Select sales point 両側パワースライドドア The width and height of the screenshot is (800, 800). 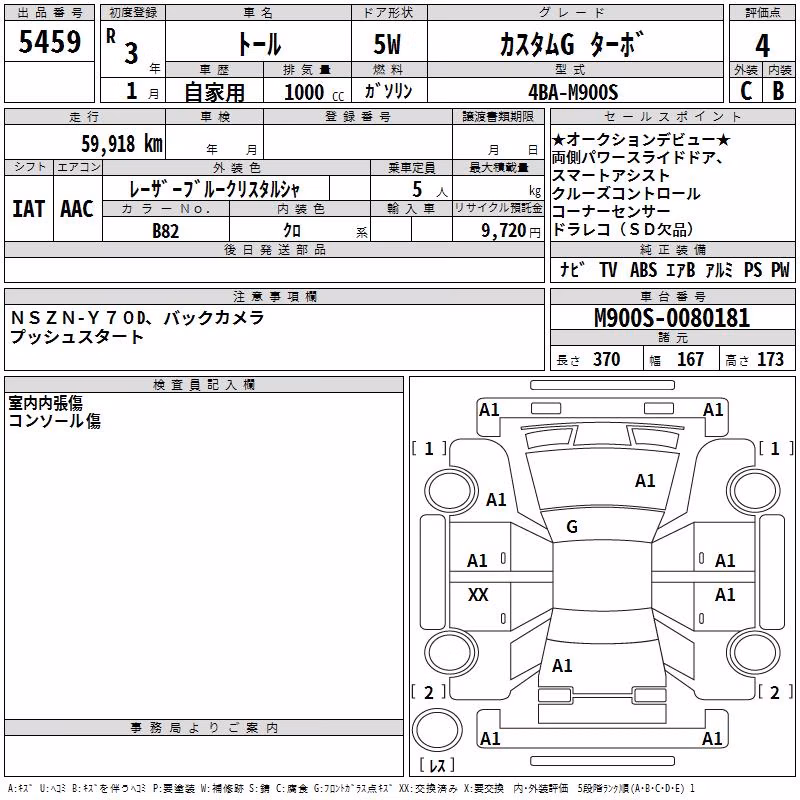point(633,158)
